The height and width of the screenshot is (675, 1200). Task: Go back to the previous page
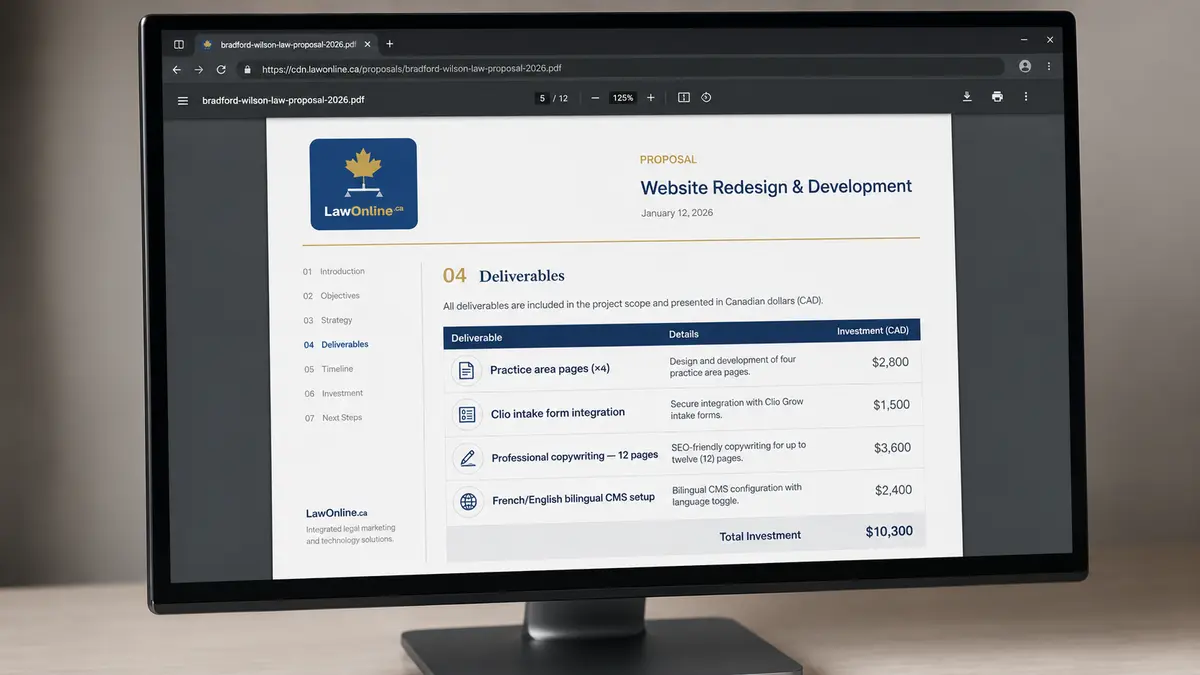177,70
